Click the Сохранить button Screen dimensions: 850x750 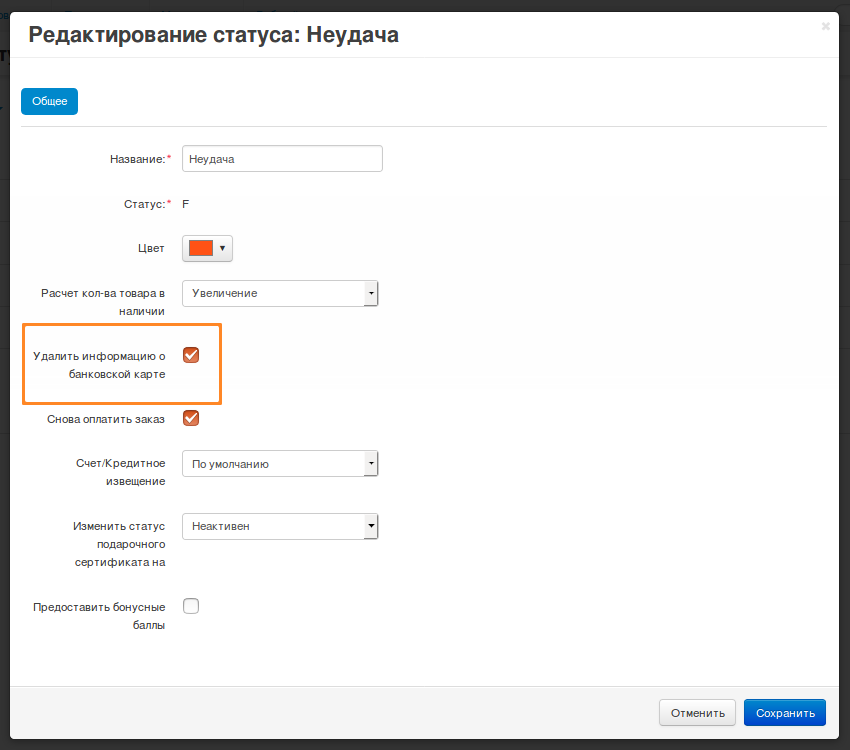point(784,713)
